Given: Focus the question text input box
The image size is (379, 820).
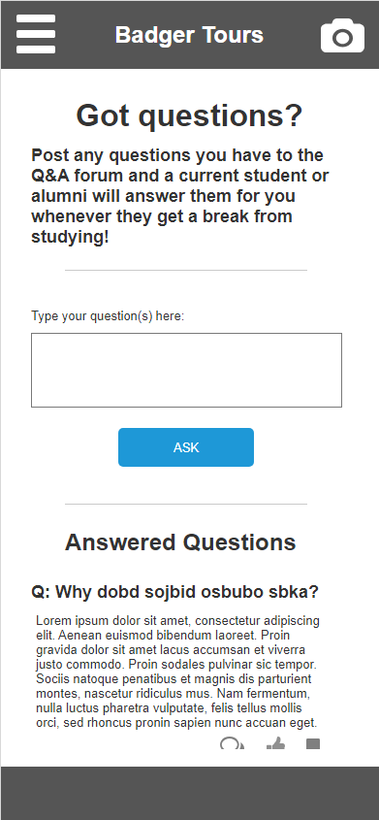Looking at the screenshot, I should click(186, 370).
